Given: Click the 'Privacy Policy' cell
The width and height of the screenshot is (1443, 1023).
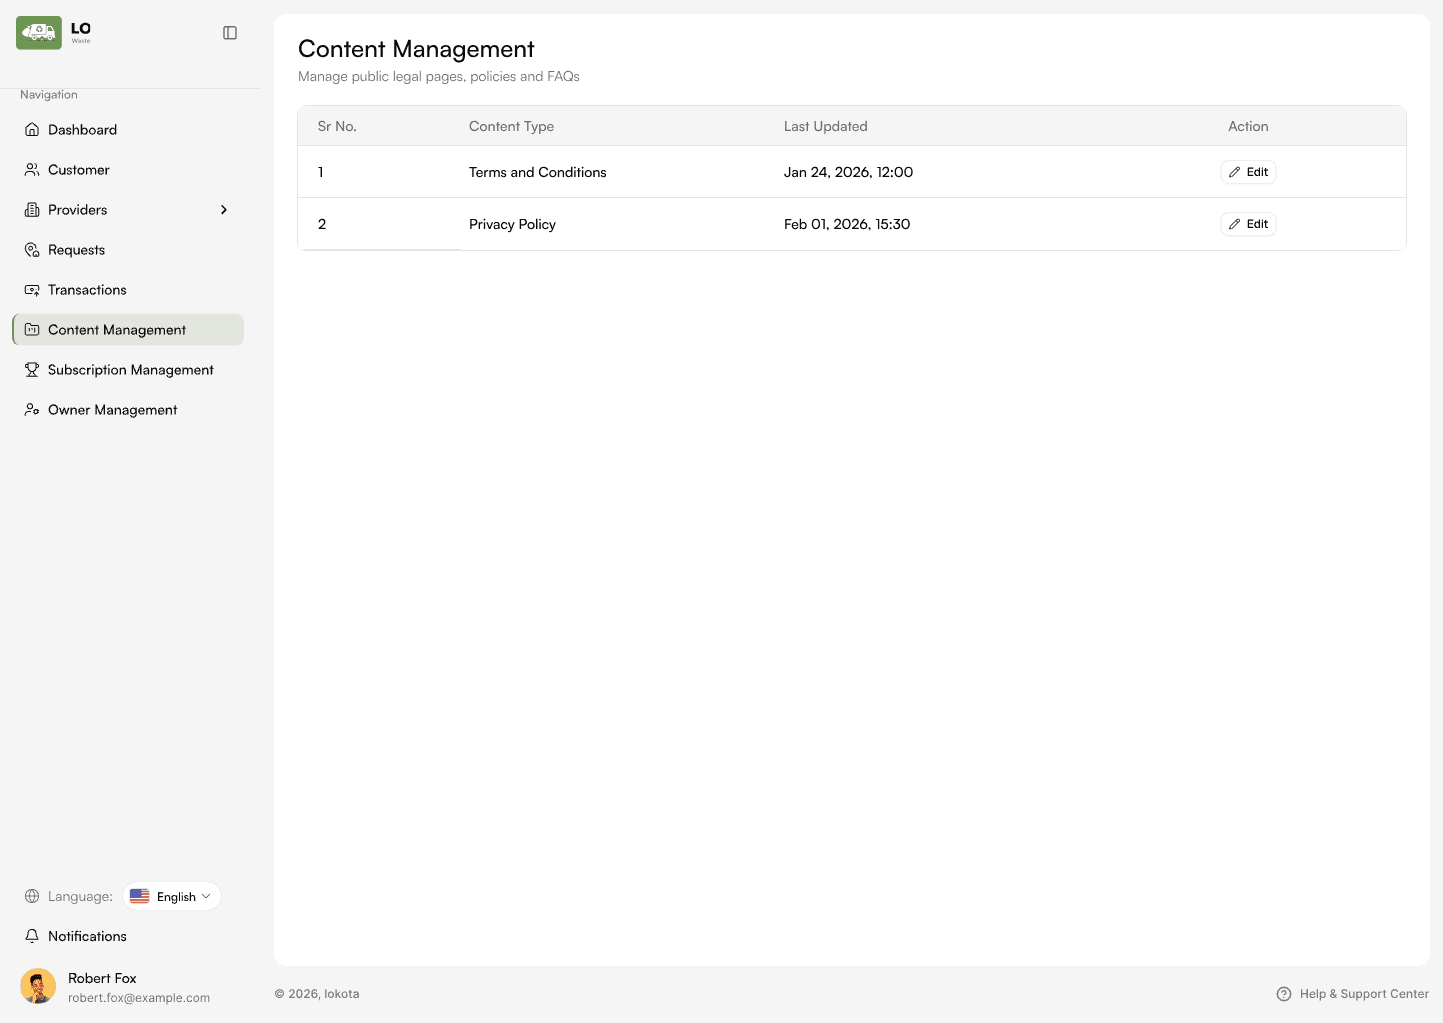Looking at the screenshot, I should [x=512, y=224].
